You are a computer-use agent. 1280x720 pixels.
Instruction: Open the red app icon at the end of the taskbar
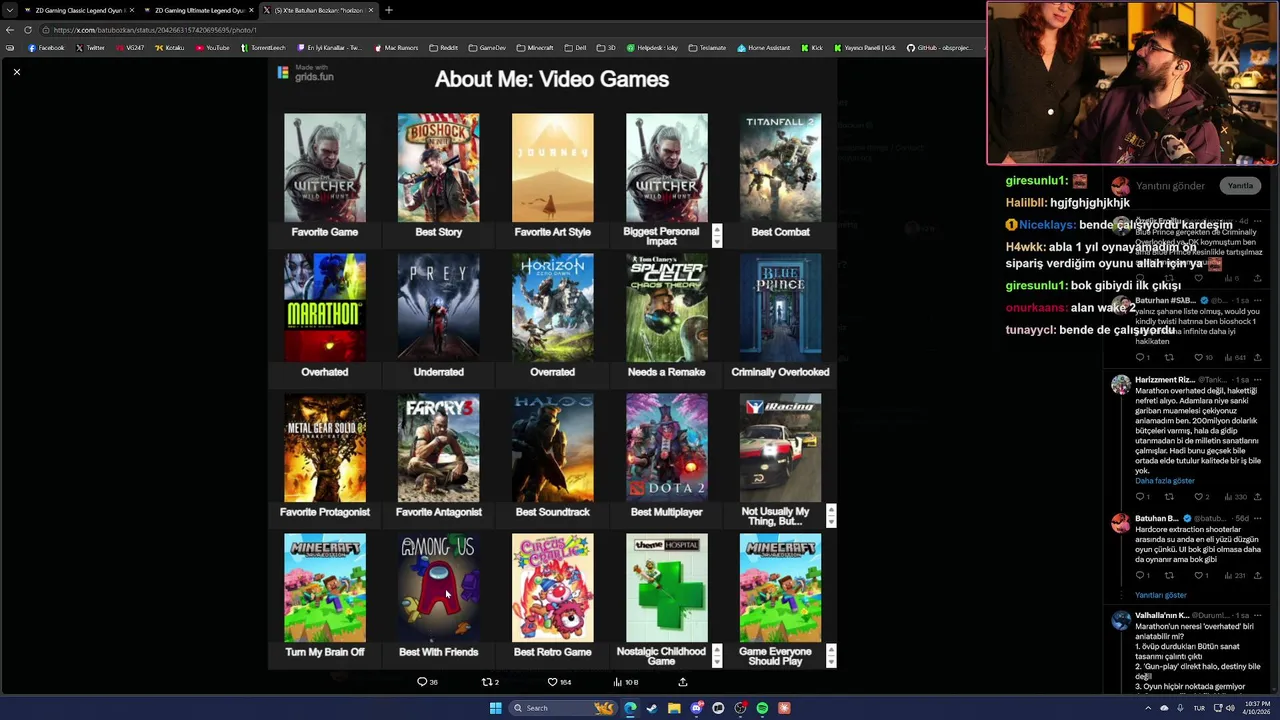pos(784,708)
